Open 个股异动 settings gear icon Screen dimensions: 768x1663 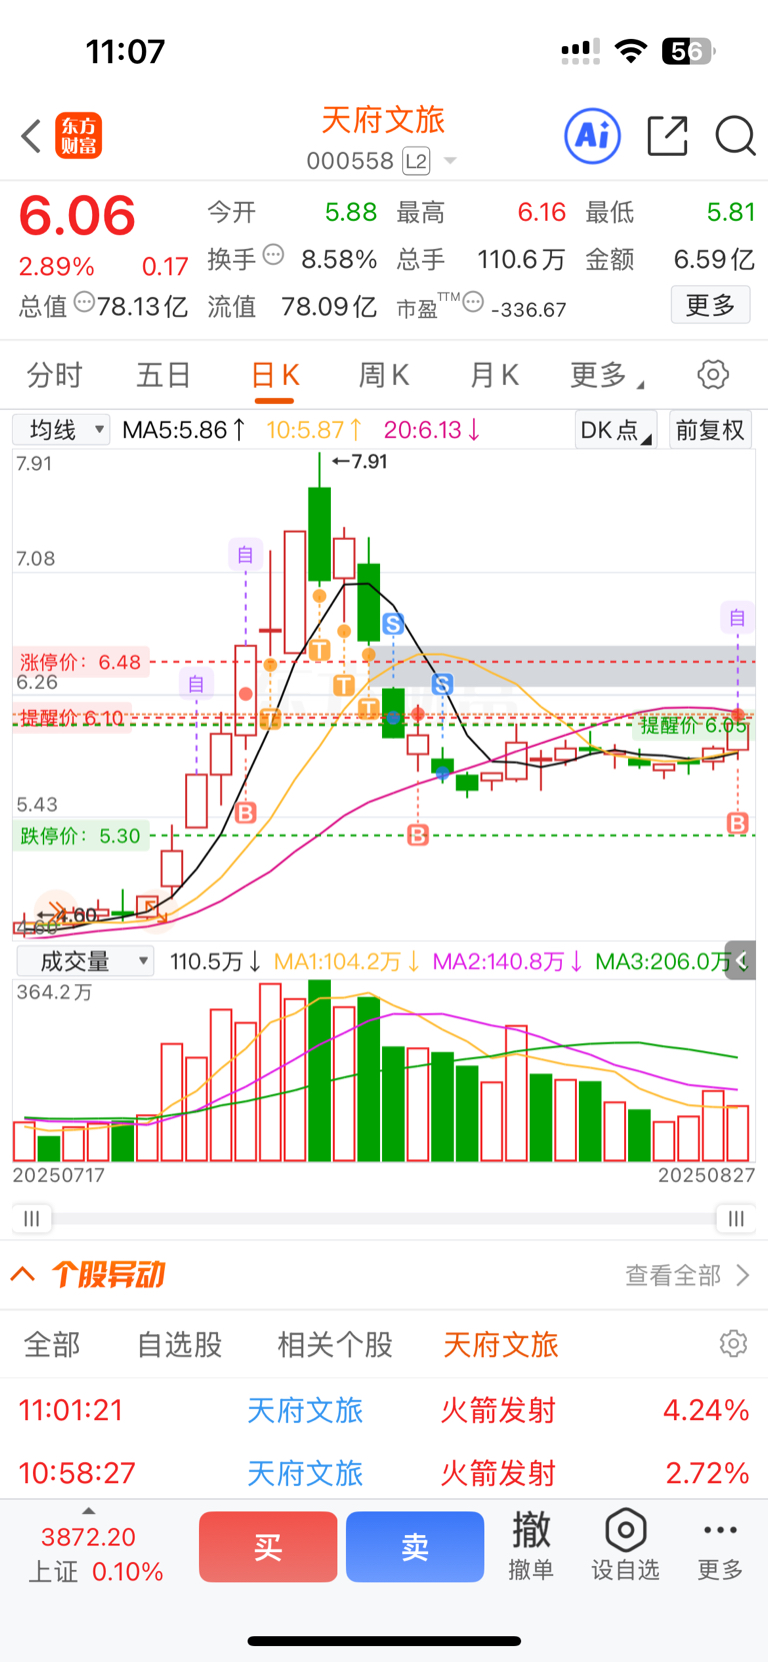[733, 1343]
